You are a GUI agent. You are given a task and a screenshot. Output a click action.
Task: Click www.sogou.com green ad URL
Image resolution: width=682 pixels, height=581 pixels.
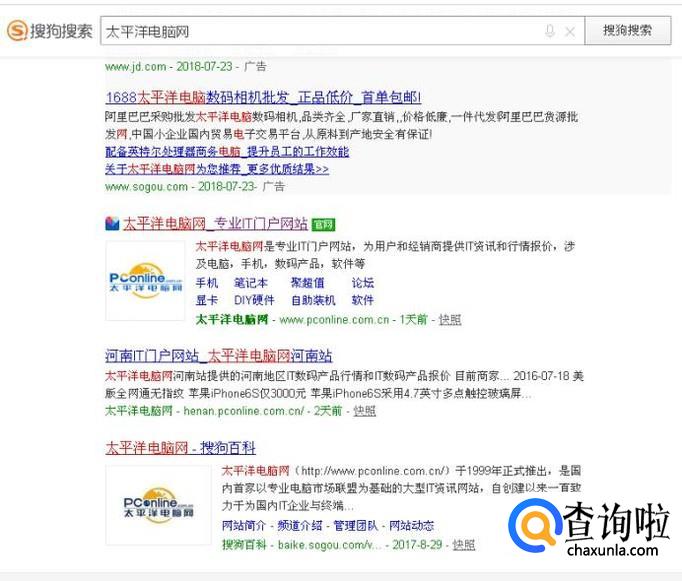146,187
